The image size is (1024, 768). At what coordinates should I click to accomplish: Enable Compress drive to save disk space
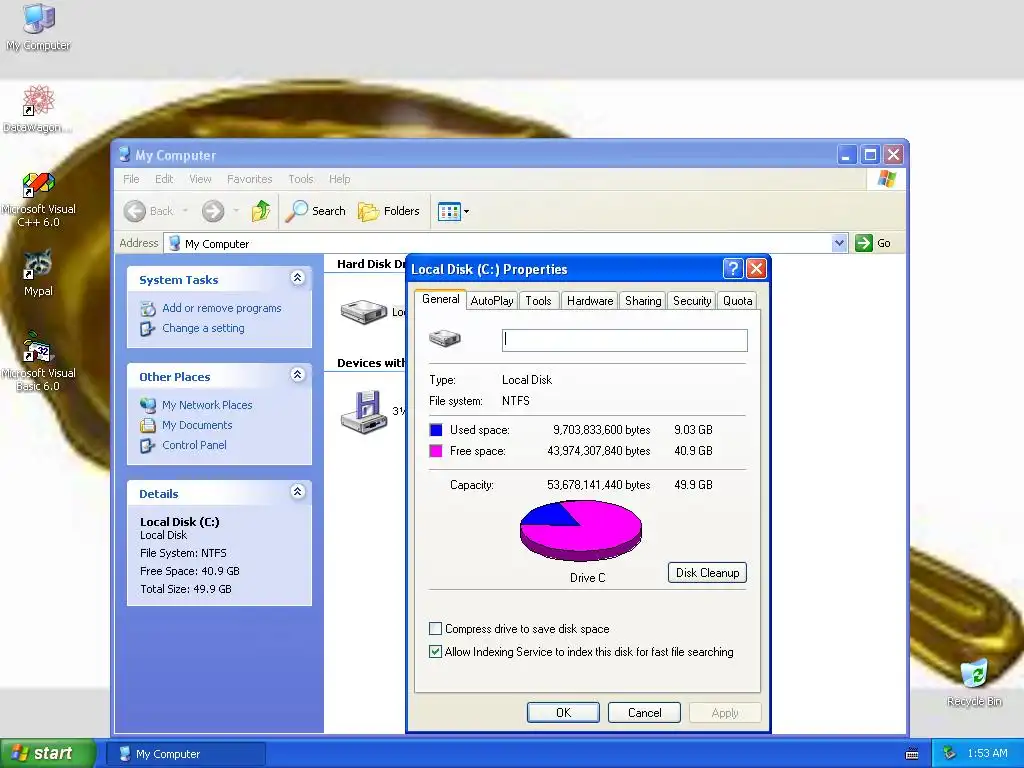click(436, 629)
